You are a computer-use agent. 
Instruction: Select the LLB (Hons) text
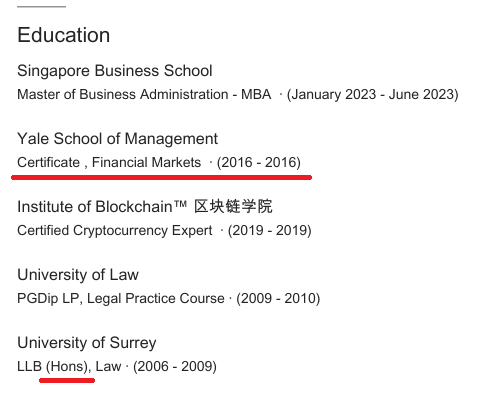click(54, 367)
